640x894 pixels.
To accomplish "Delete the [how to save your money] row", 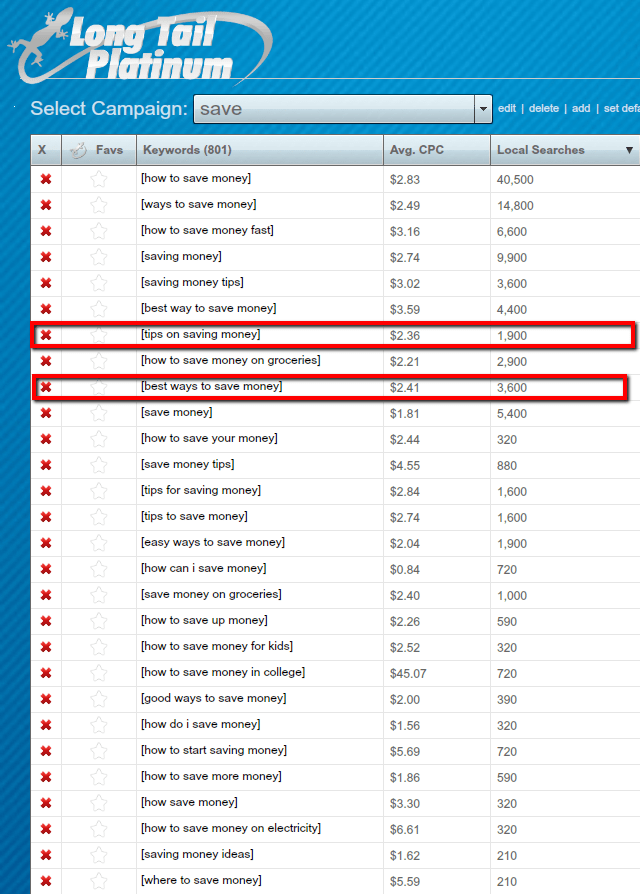I will [46, 439].
